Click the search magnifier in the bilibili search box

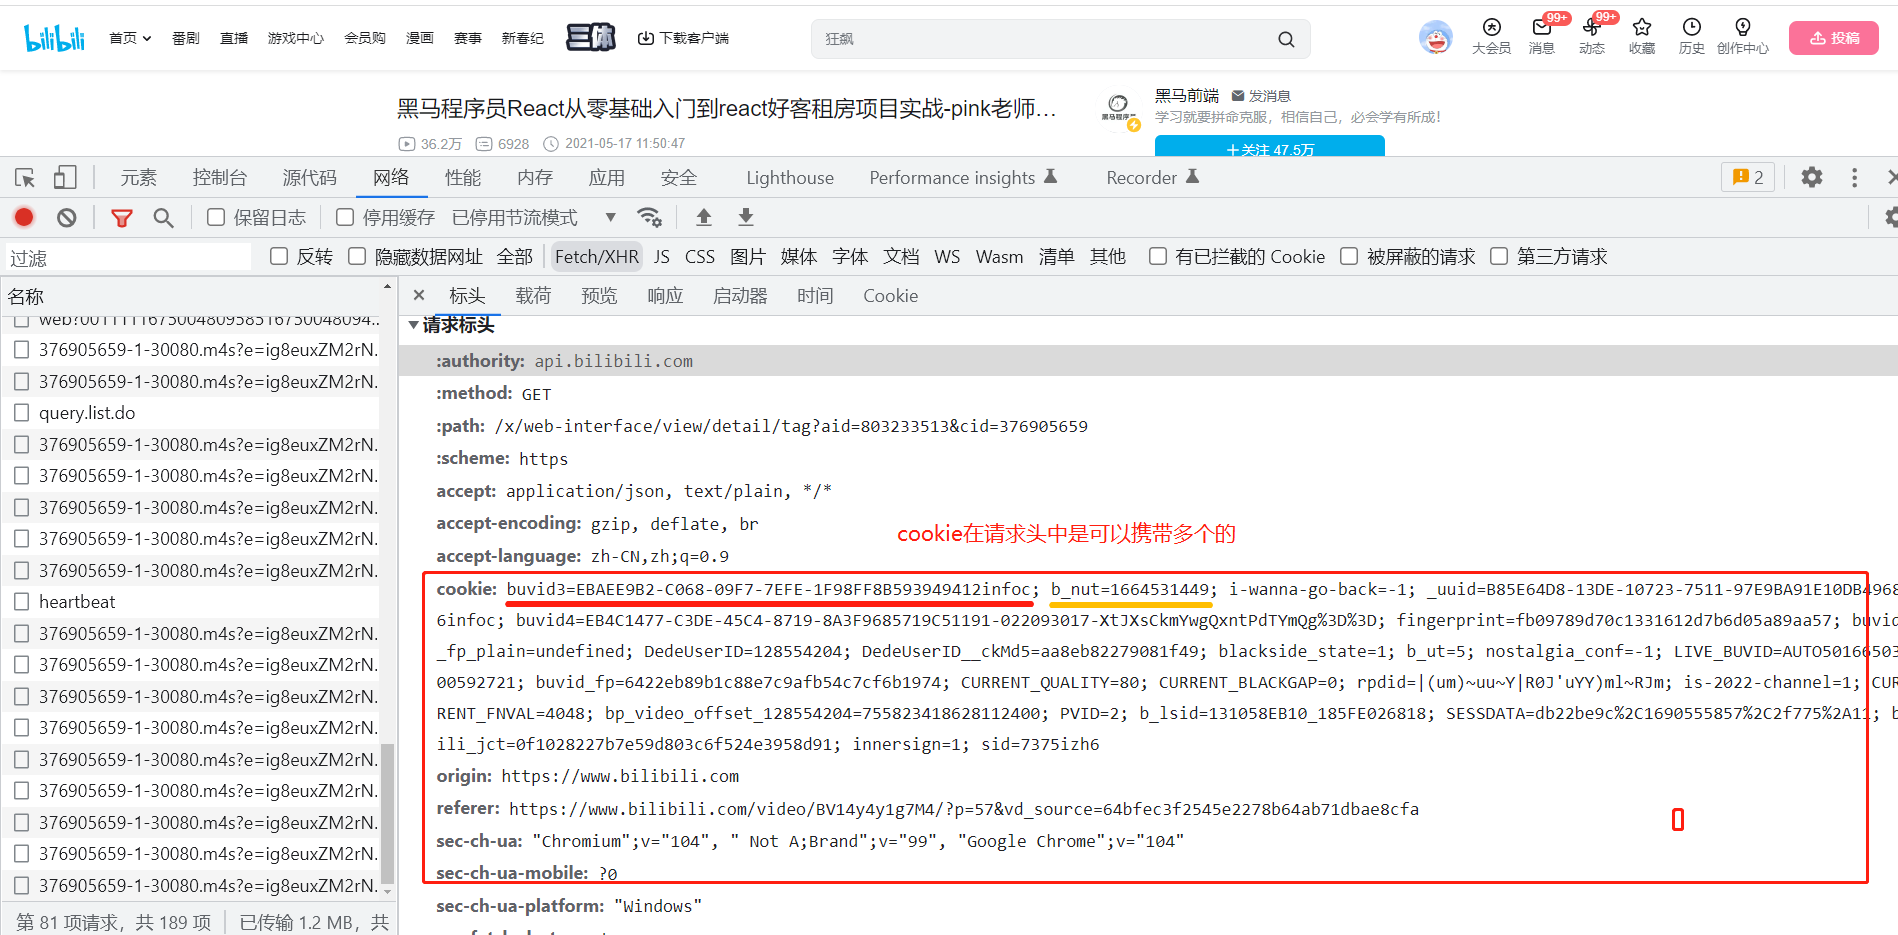point(1286,39)
